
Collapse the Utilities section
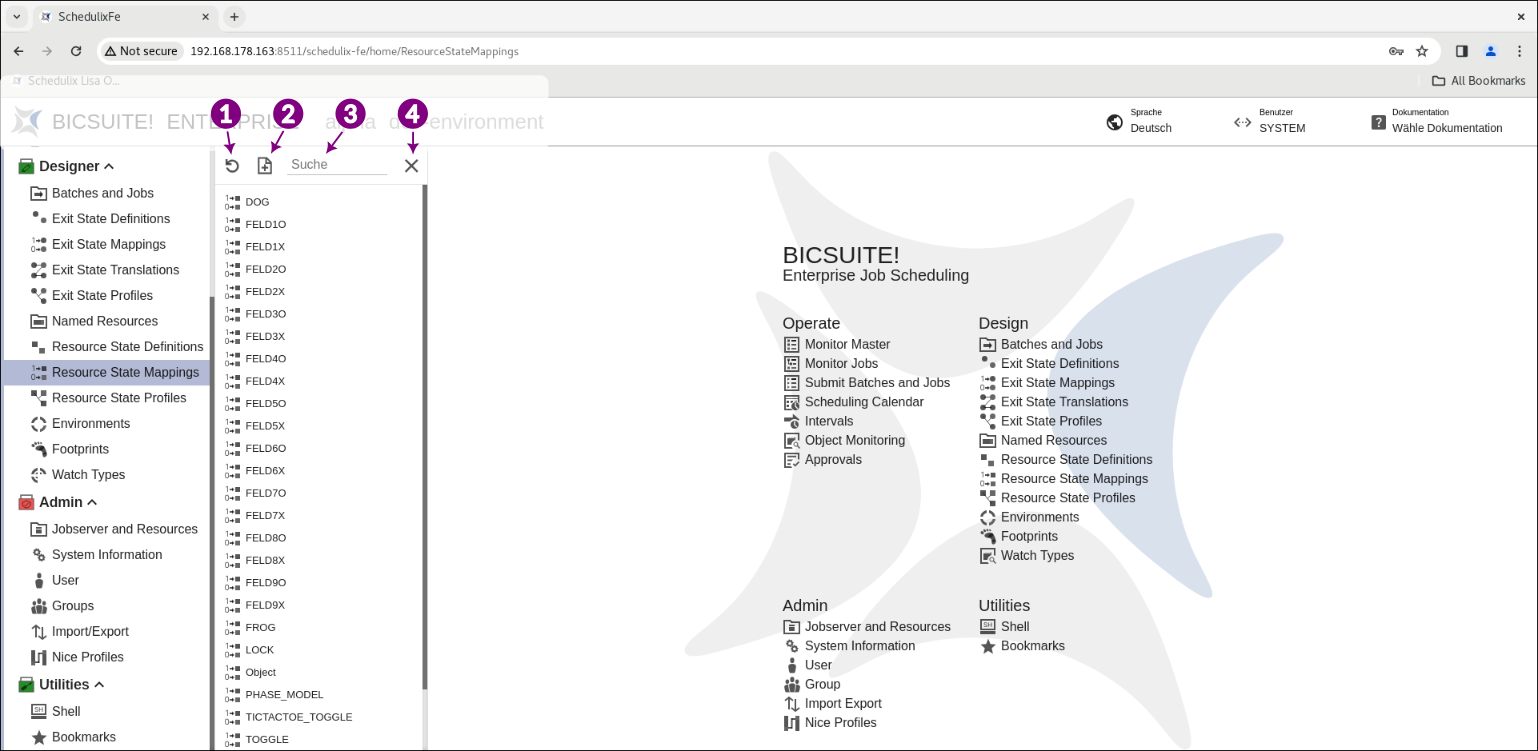[99, 685]
